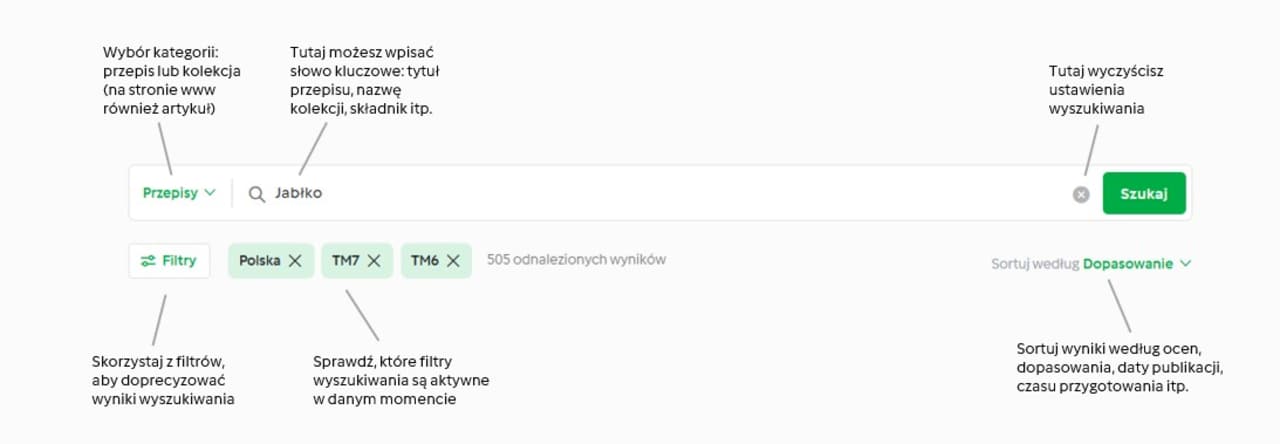
Task: Click the annotation about clearing wyszukiwania settings
Action: pyautogui.click(x=1105, y=90)
